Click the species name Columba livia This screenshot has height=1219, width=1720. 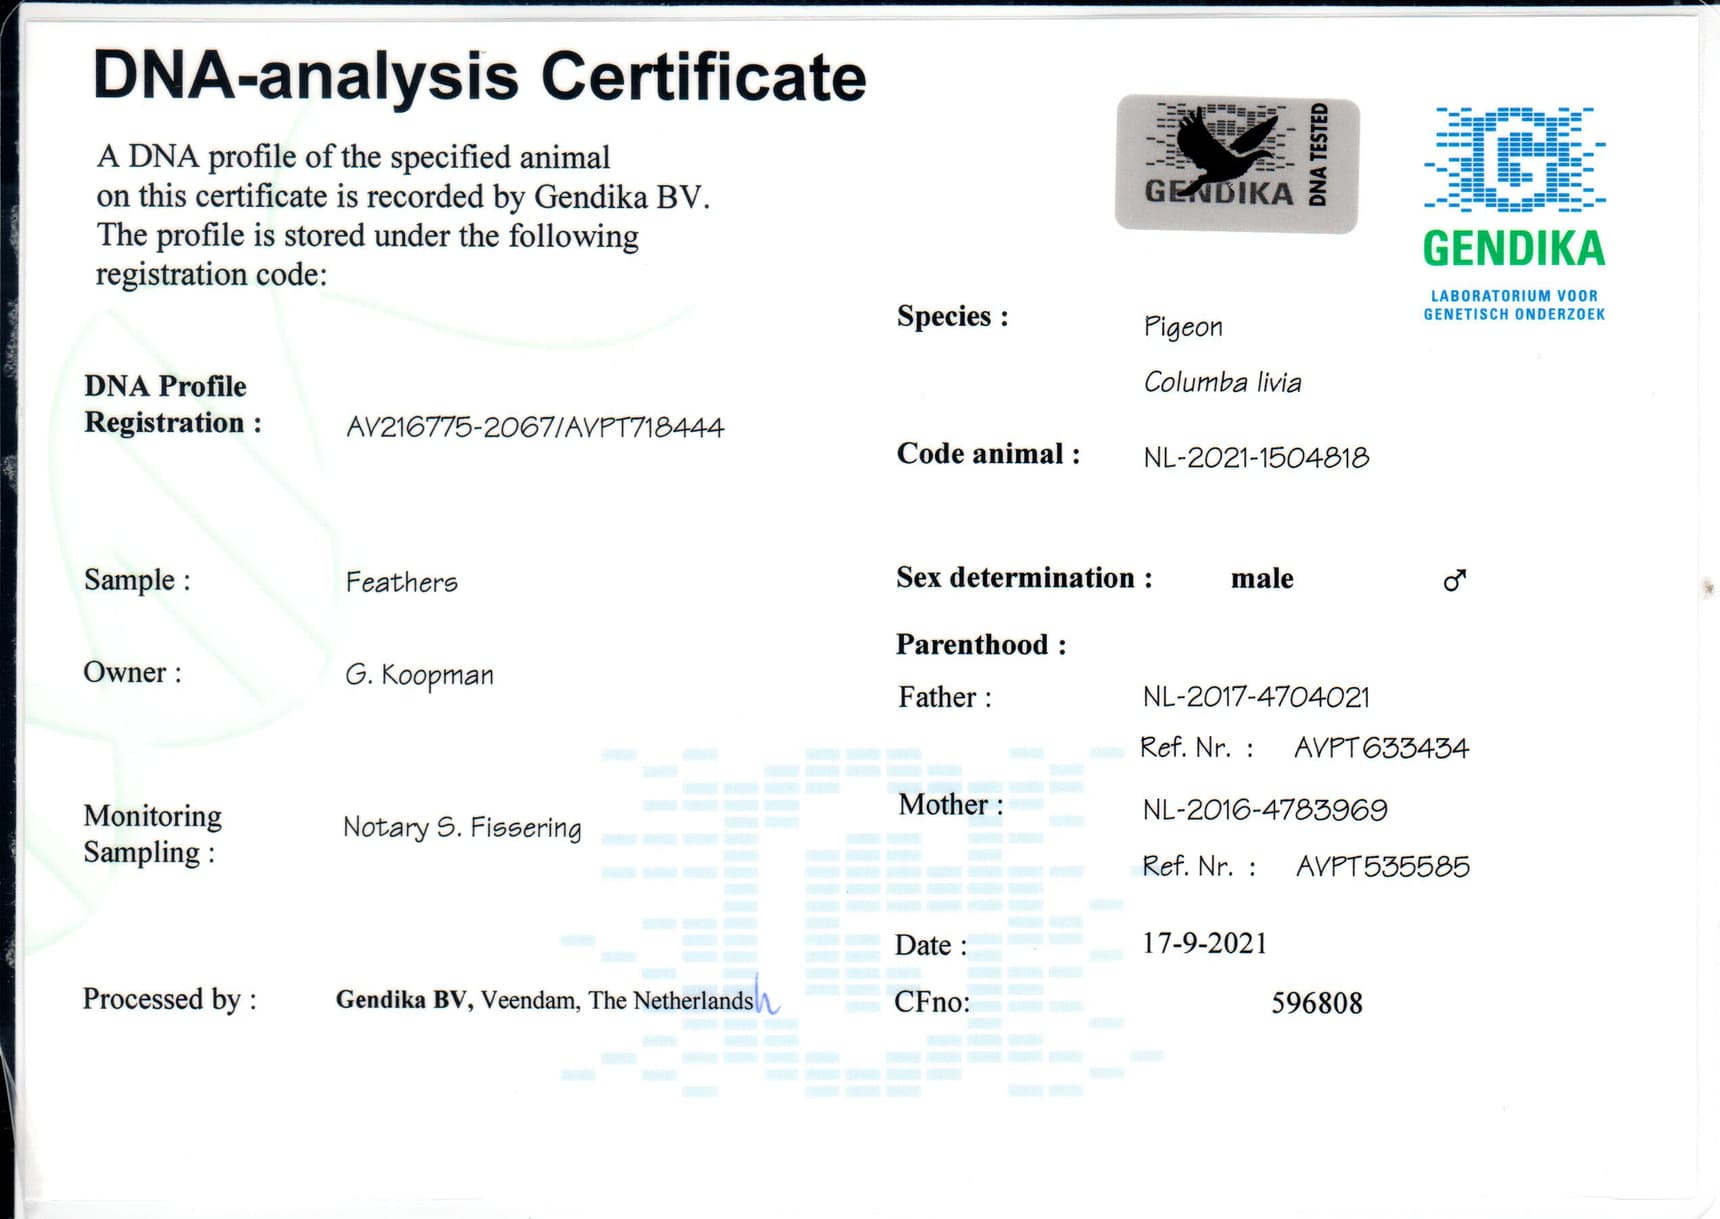[x=1222, y=383]
